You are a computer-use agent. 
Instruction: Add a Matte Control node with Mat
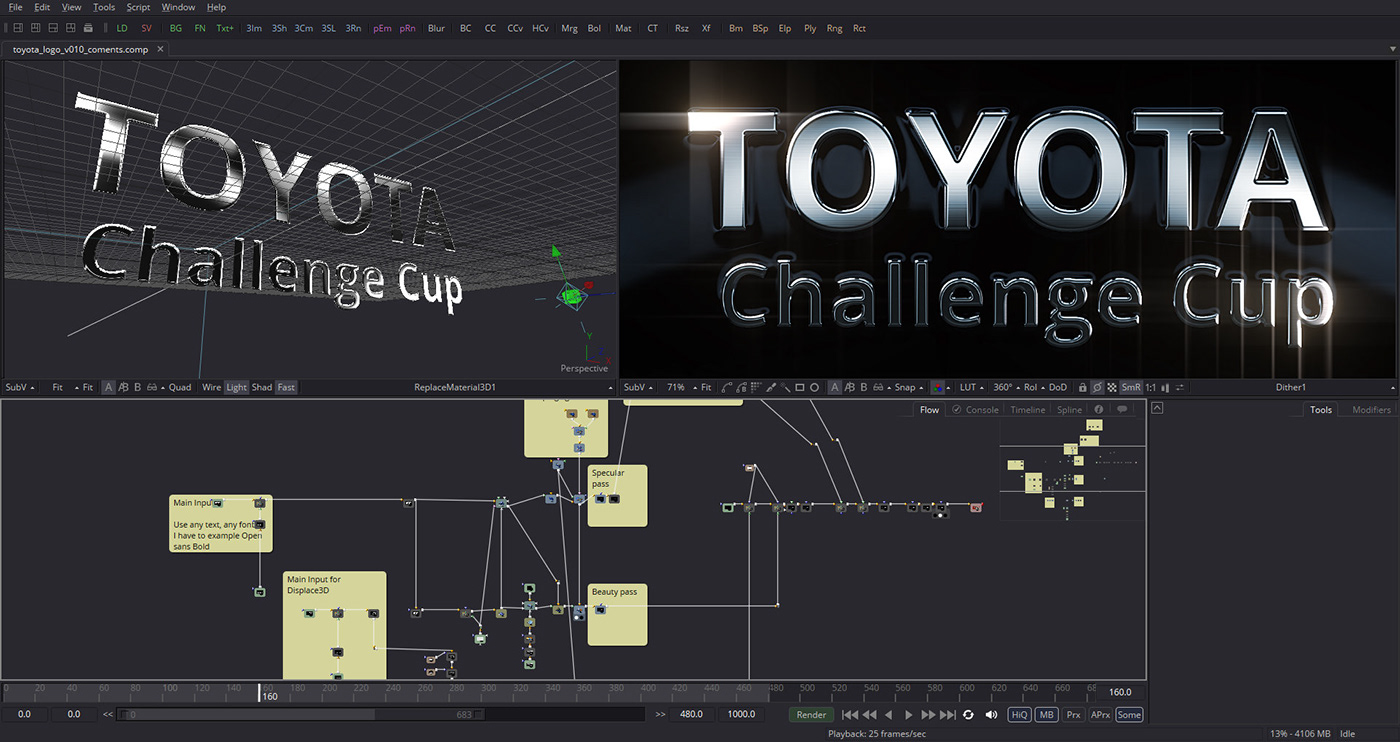[x=623, y=28]
